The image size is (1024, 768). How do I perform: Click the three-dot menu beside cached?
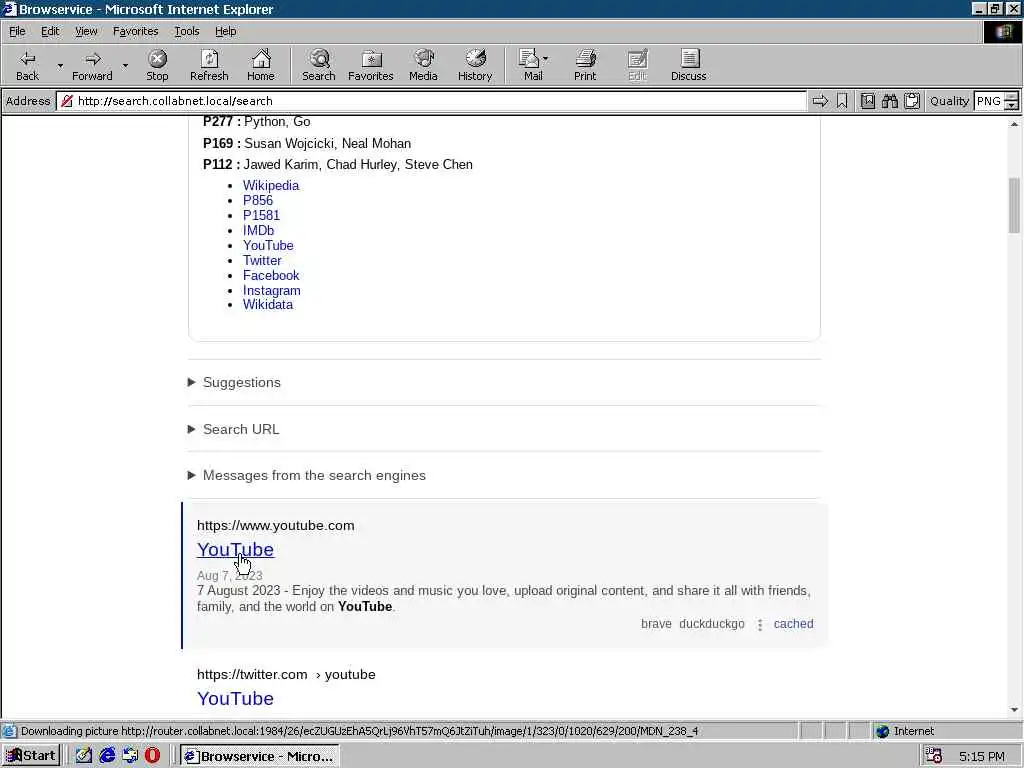[x=760, y=625]
